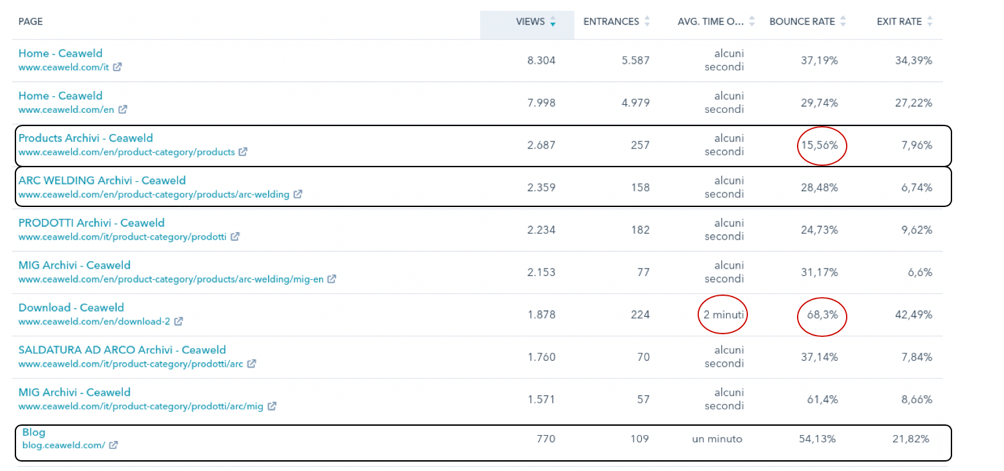
Task: Select exit rate value 21,82%
Action: click(910, 439)
